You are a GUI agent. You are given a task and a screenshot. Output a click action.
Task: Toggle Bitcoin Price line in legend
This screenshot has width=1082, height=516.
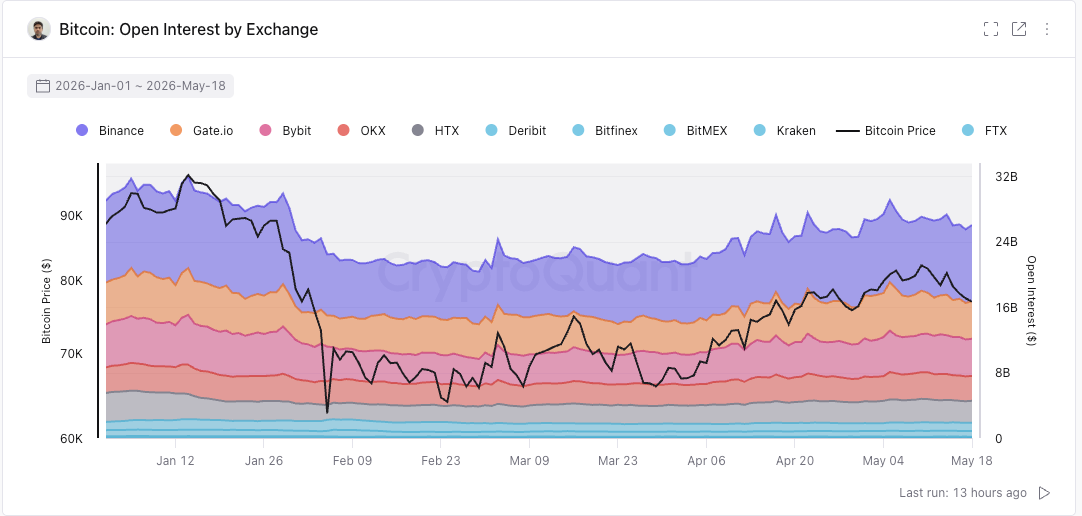click(885, 130)
